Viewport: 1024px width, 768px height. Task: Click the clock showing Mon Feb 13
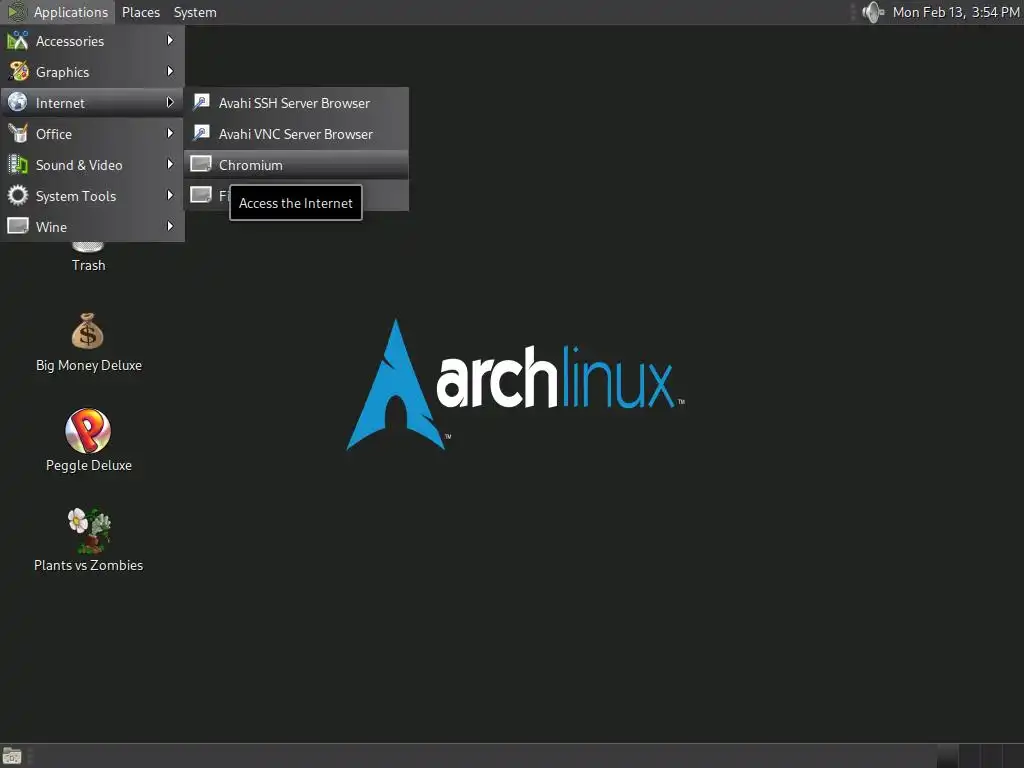956,12
